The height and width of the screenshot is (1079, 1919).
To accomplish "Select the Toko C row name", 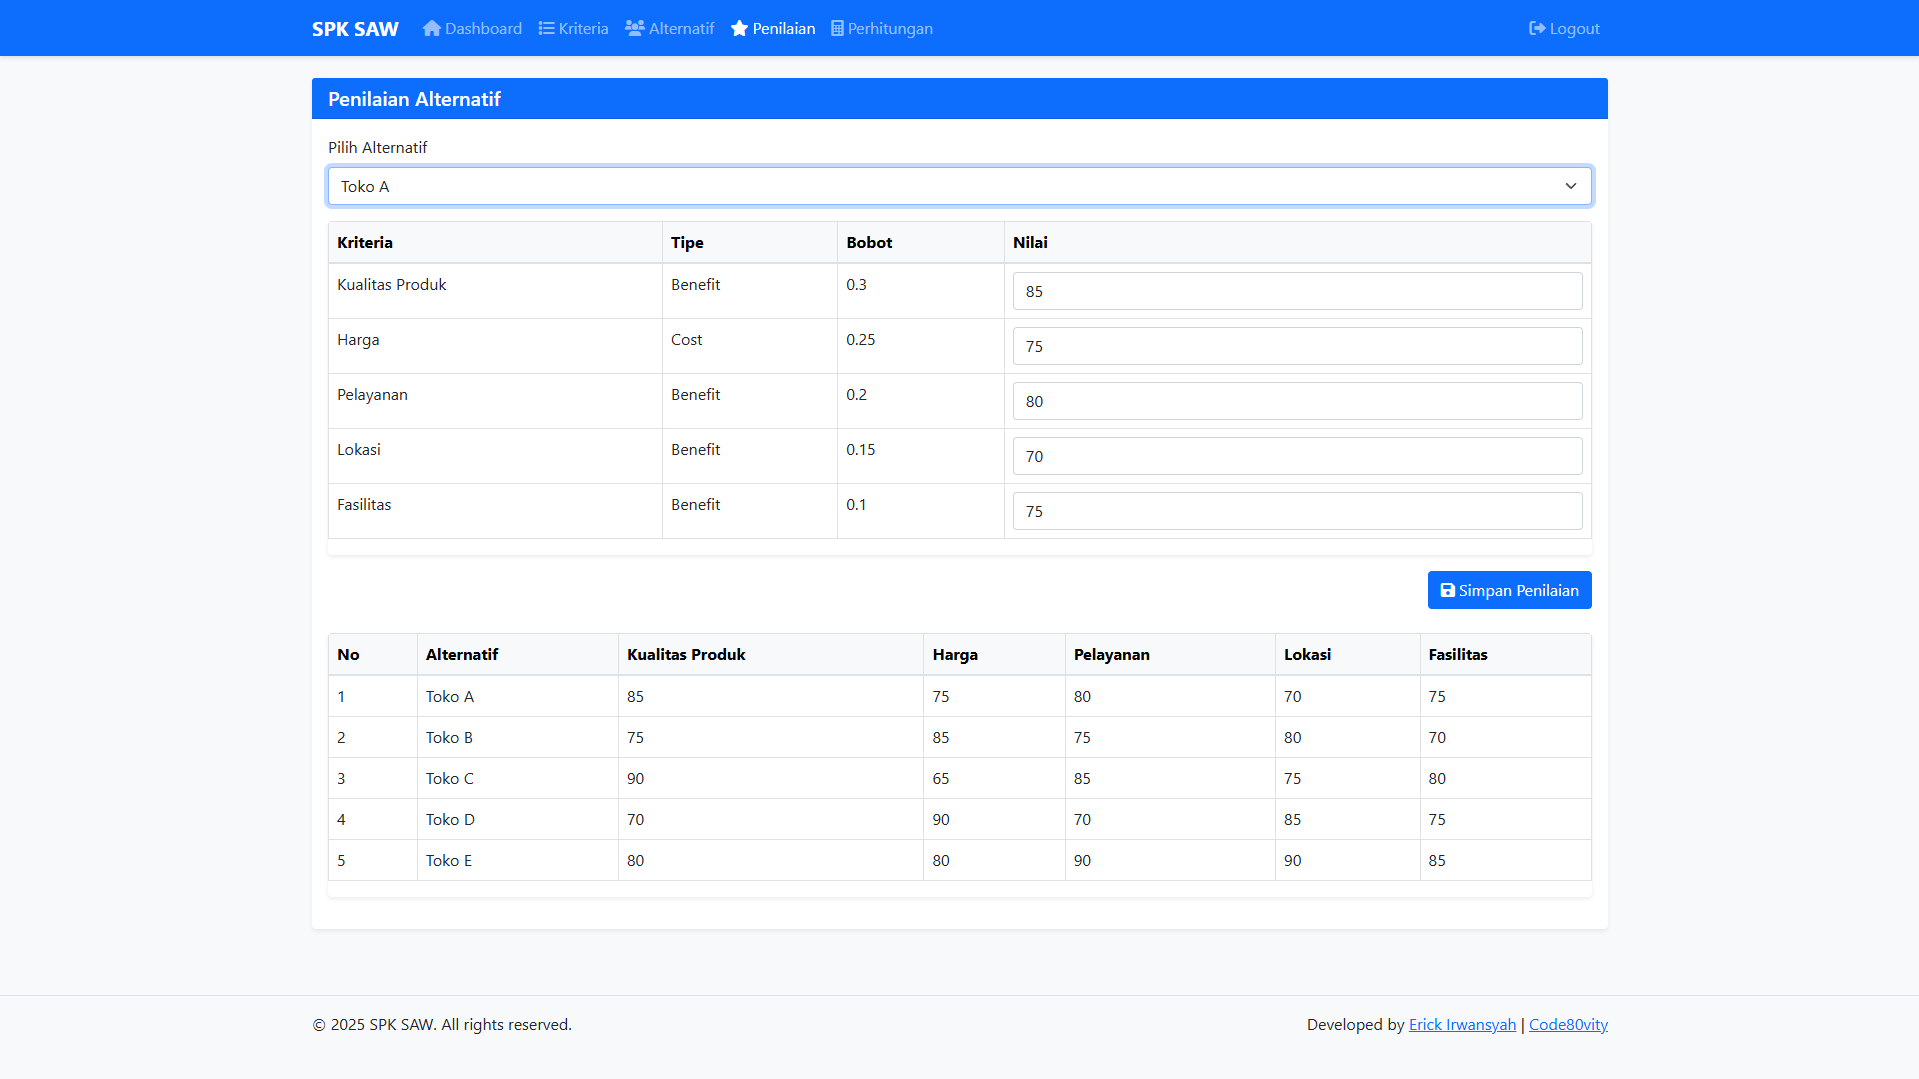I will [450, 778].
